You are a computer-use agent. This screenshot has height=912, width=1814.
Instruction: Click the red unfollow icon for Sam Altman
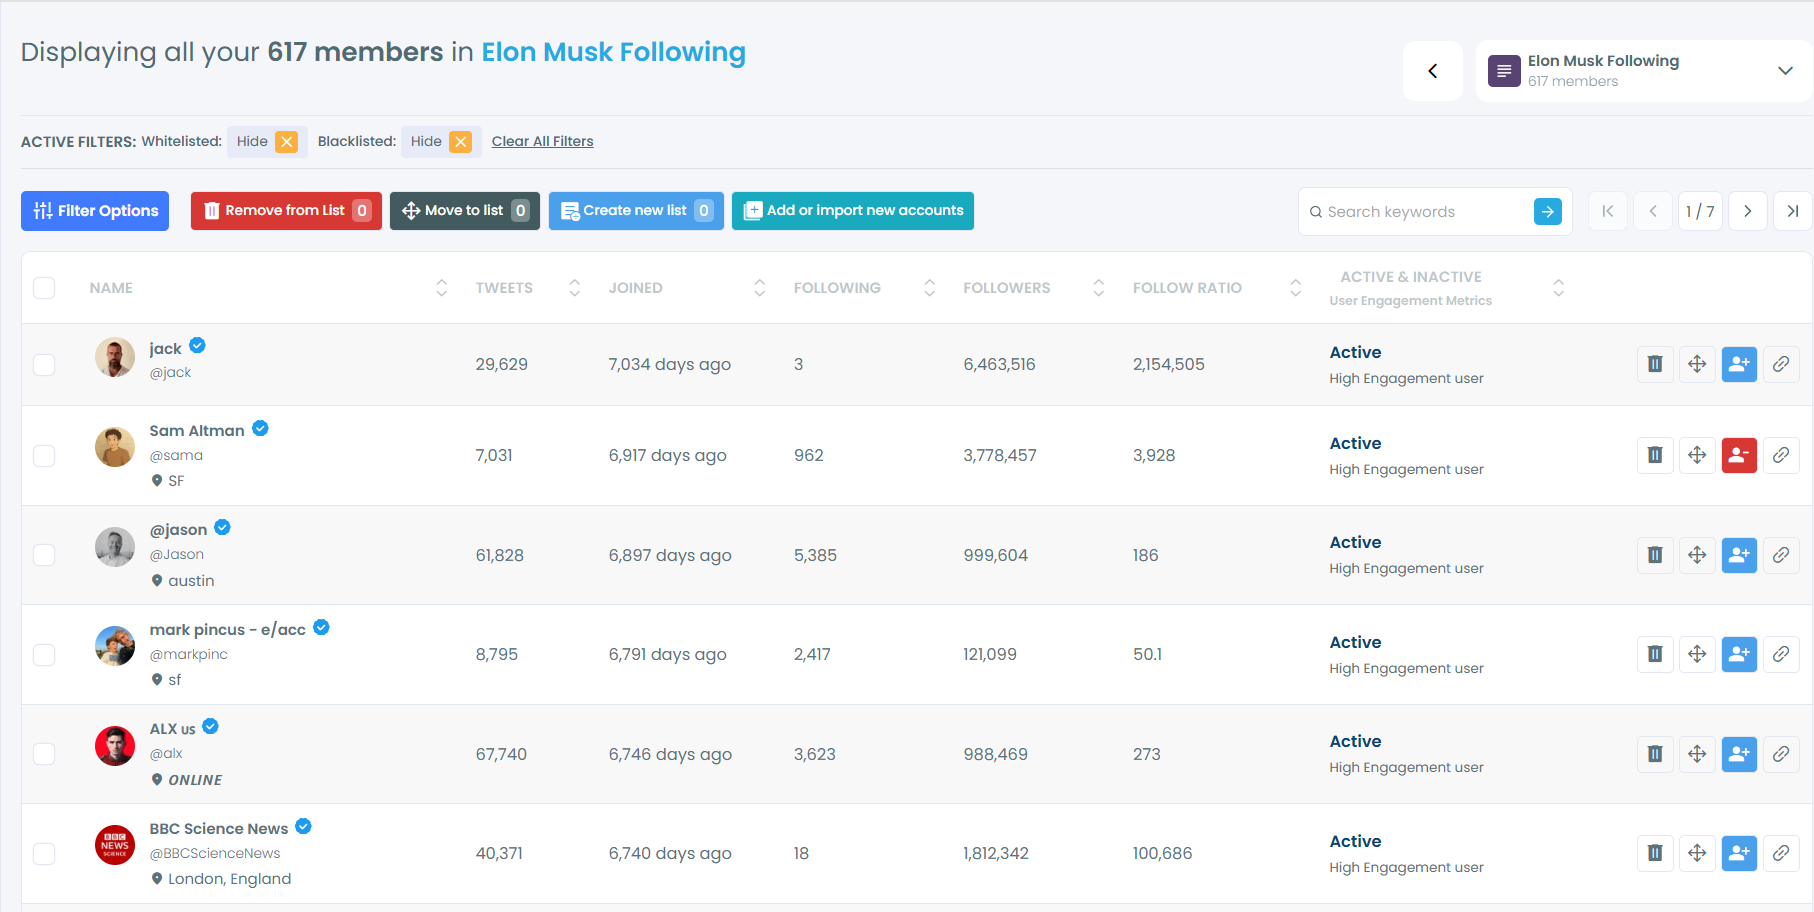point(1739,455)
